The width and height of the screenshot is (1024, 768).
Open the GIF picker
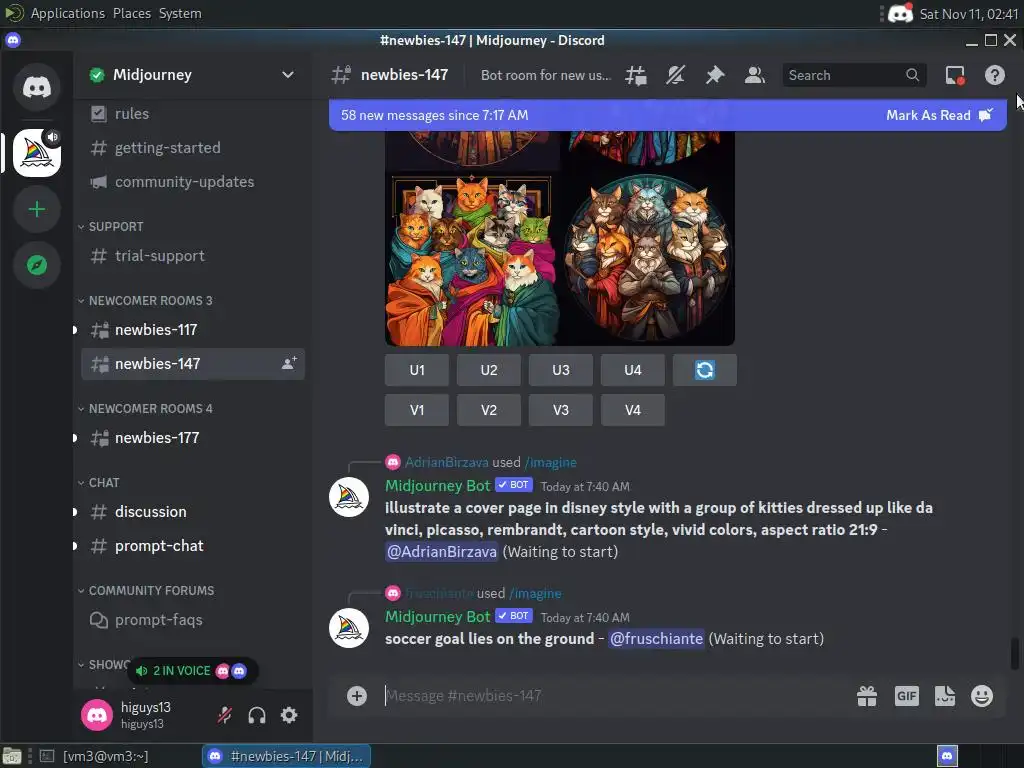pos(906,696)
